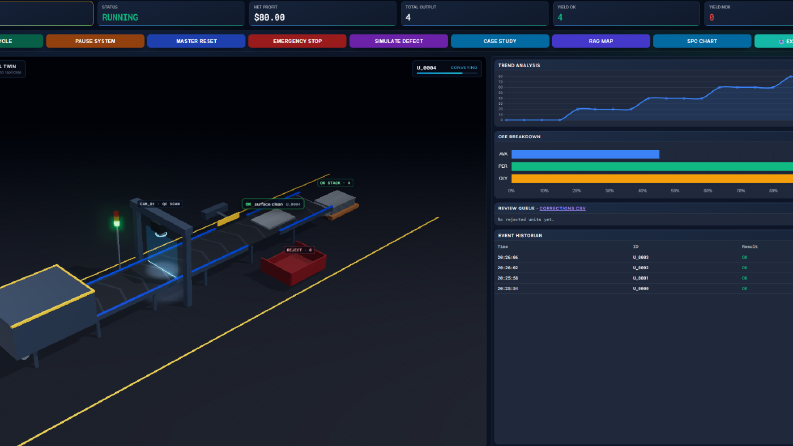Click the Total Output value card
This screenshot has width=793, height=446.
[x=474, y=13]
